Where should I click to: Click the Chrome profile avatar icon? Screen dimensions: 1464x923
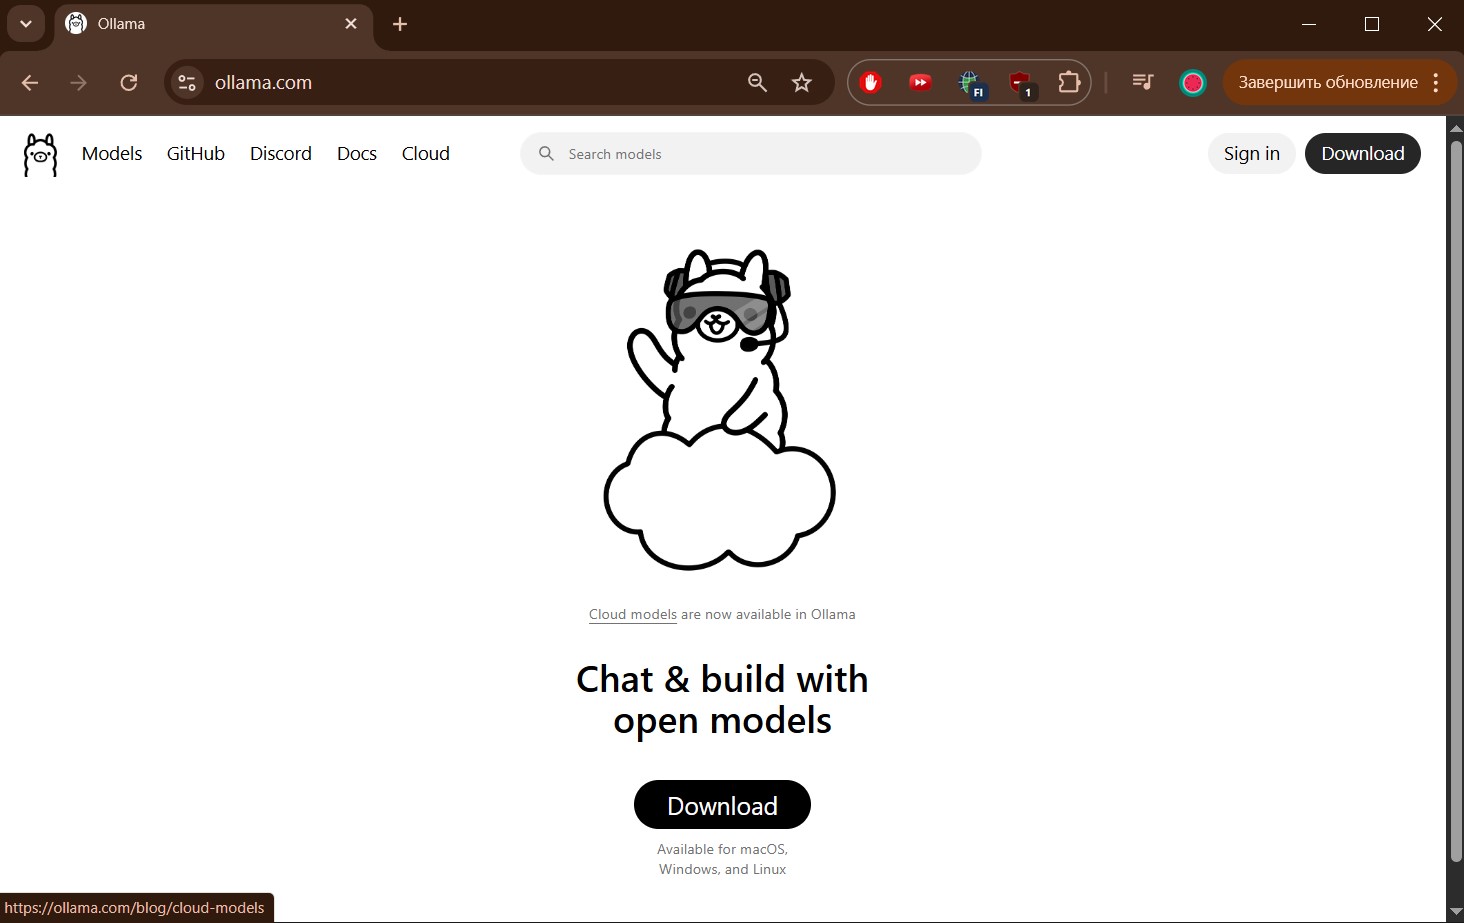pos(1192,83)
